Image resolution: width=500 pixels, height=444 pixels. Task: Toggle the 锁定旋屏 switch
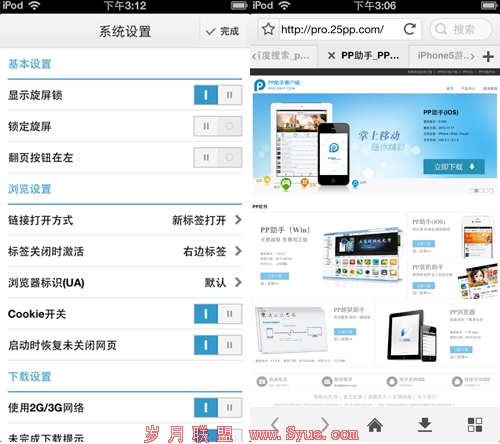(218, 126)
